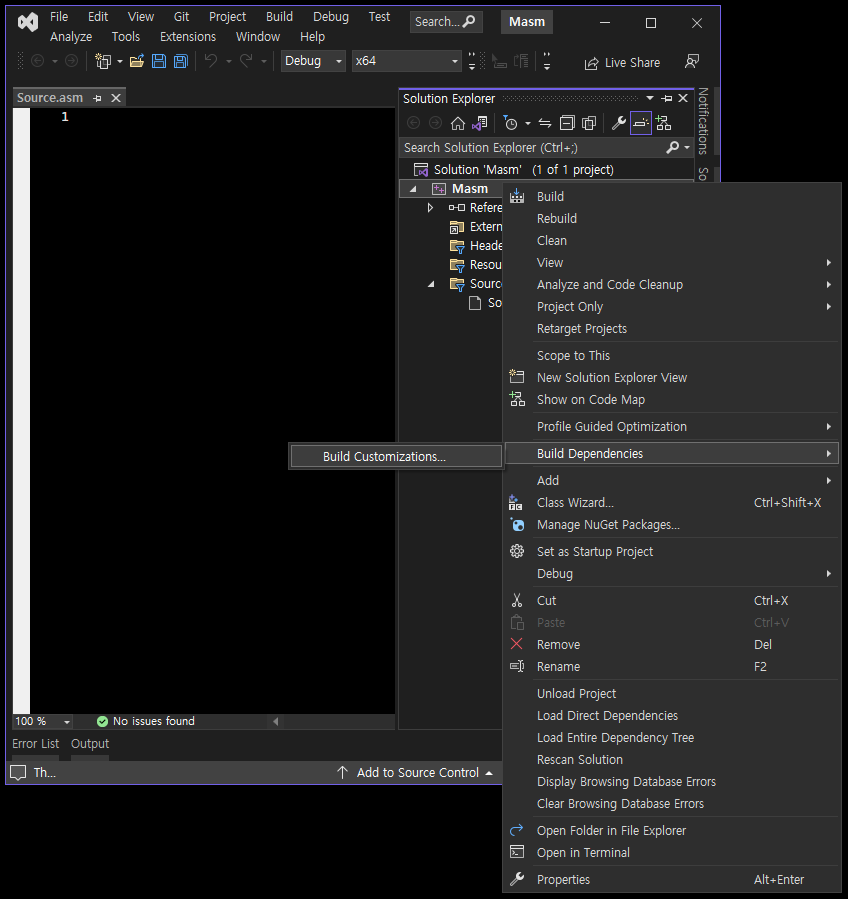Click the Undo arrow icon

click(x=211, y=60)
